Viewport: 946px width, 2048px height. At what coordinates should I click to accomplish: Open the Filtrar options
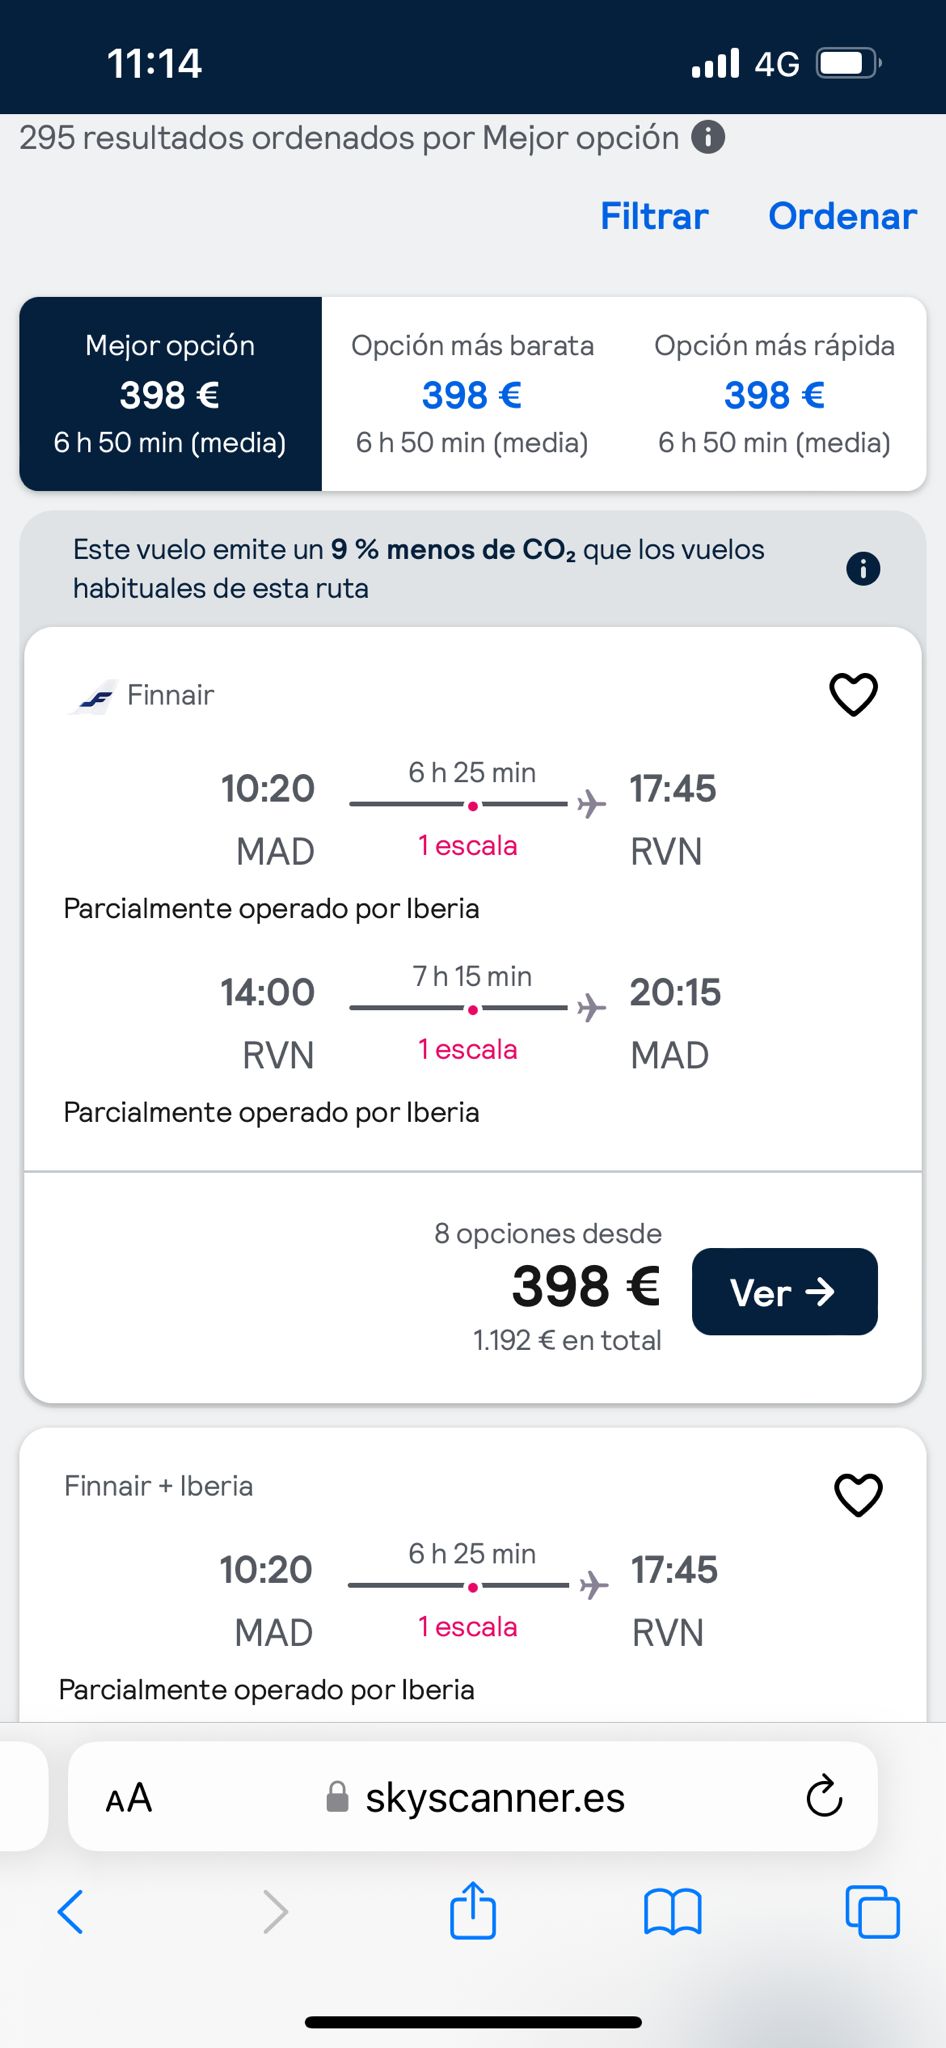[654, 216]
